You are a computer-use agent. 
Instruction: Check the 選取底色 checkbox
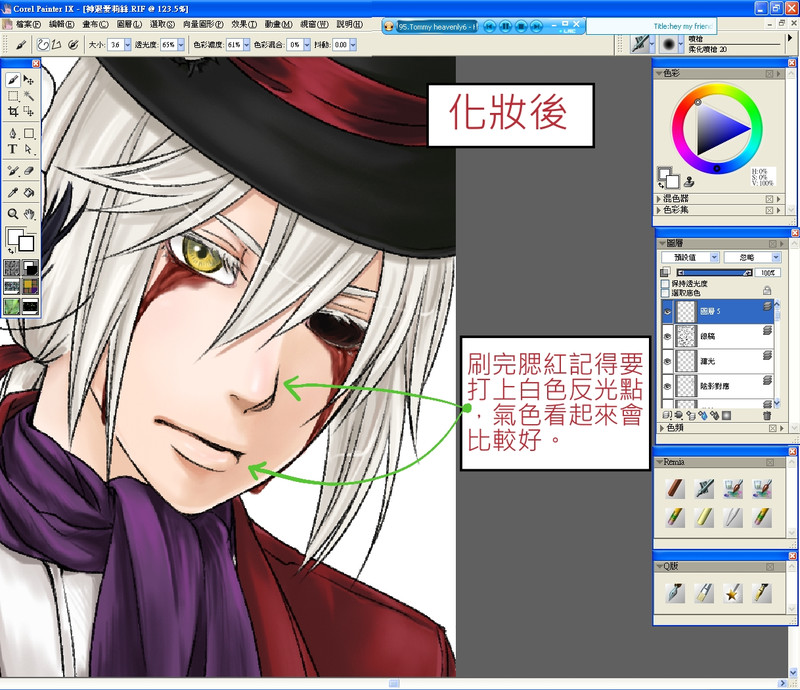[665, 293]
